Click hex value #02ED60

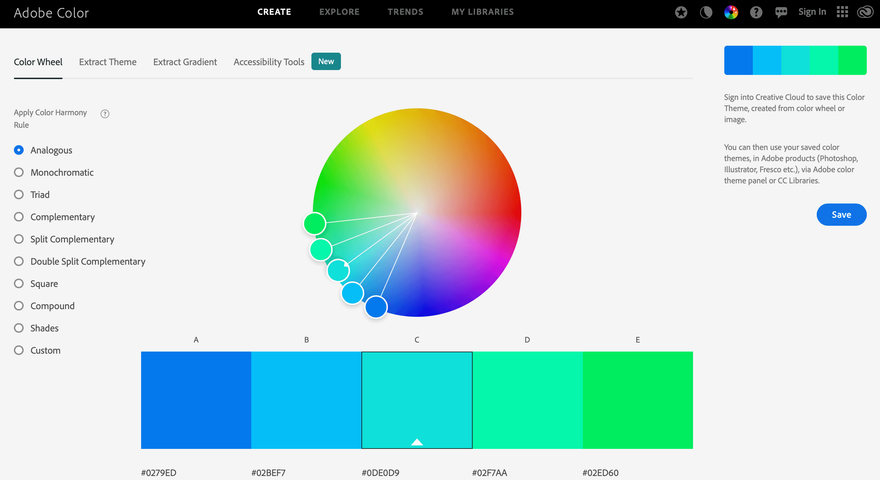(601, 473)
